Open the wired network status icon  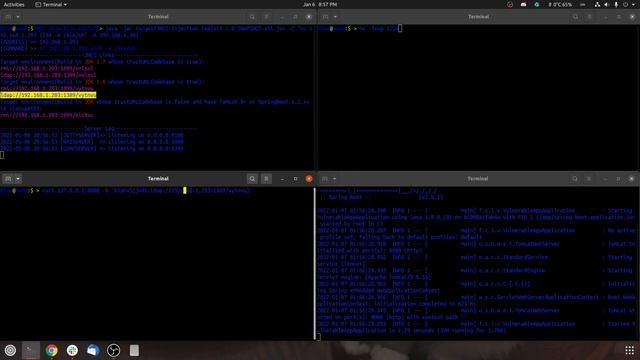(597, 4)
